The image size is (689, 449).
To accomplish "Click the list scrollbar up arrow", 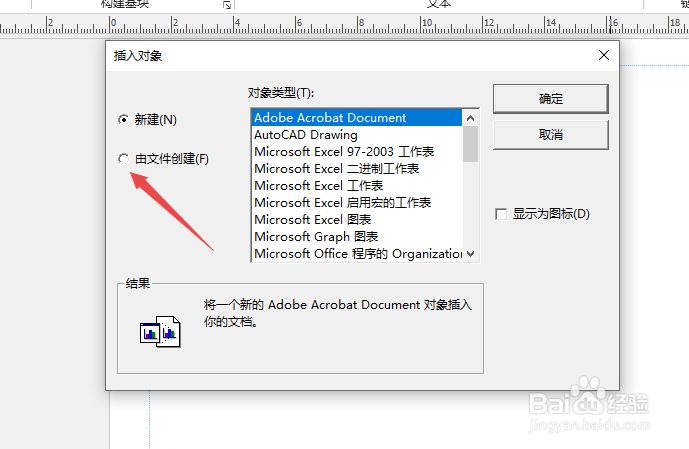I will click(x=471, y=118).
